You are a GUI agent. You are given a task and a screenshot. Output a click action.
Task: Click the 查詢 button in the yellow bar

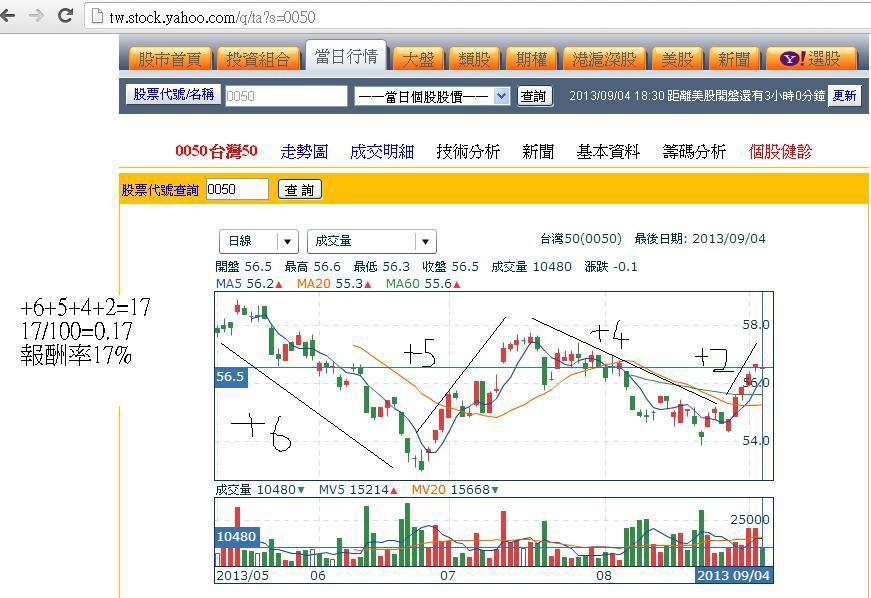click(x=300, y=190)
